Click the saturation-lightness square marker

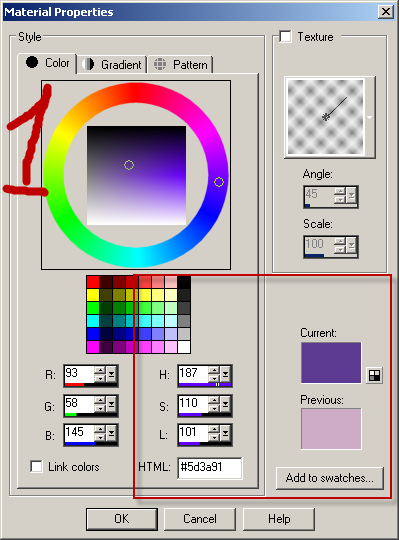coord(129,165)
